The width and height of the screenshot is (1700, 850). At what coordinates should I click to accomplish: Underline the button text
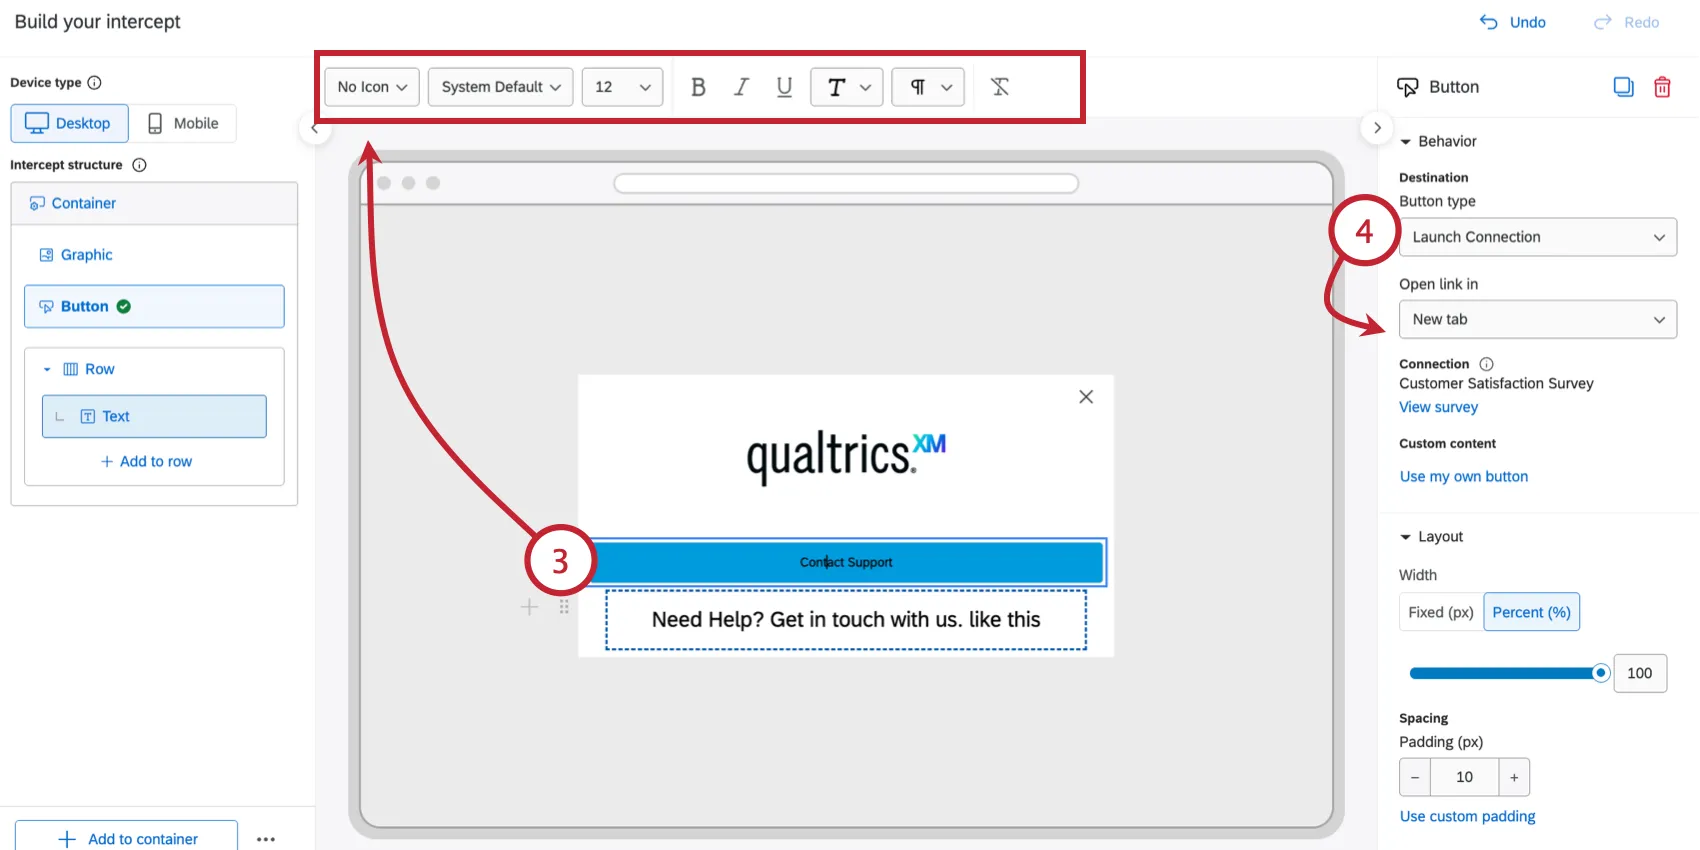pyautogui.click(x=784, y=87)
